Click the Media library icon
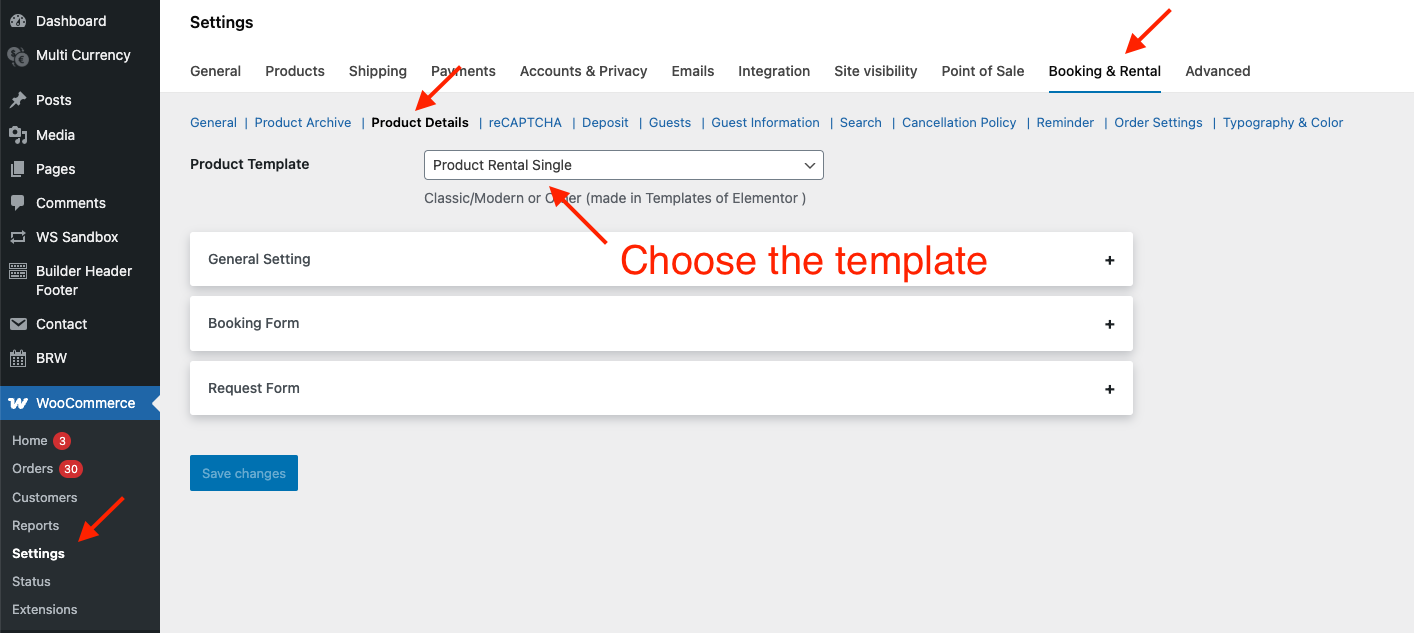Viewport: 1414px width, 633px height. tap(18, 135)
